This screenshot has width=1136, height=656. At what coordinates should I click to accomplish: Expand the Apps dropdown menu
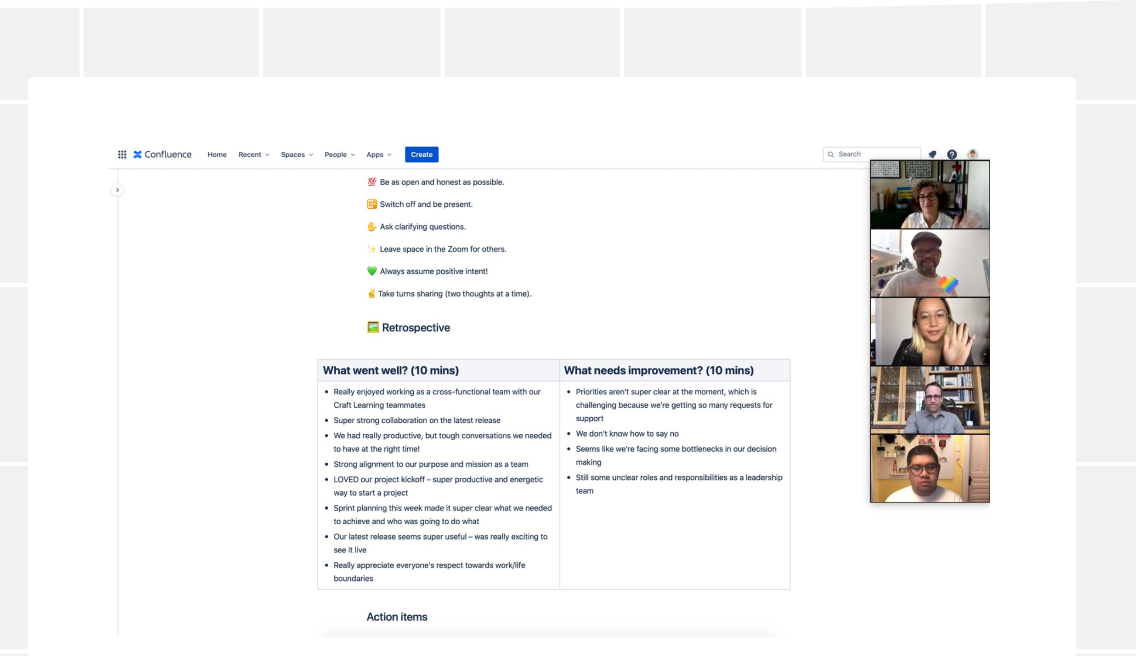(379, 154)
